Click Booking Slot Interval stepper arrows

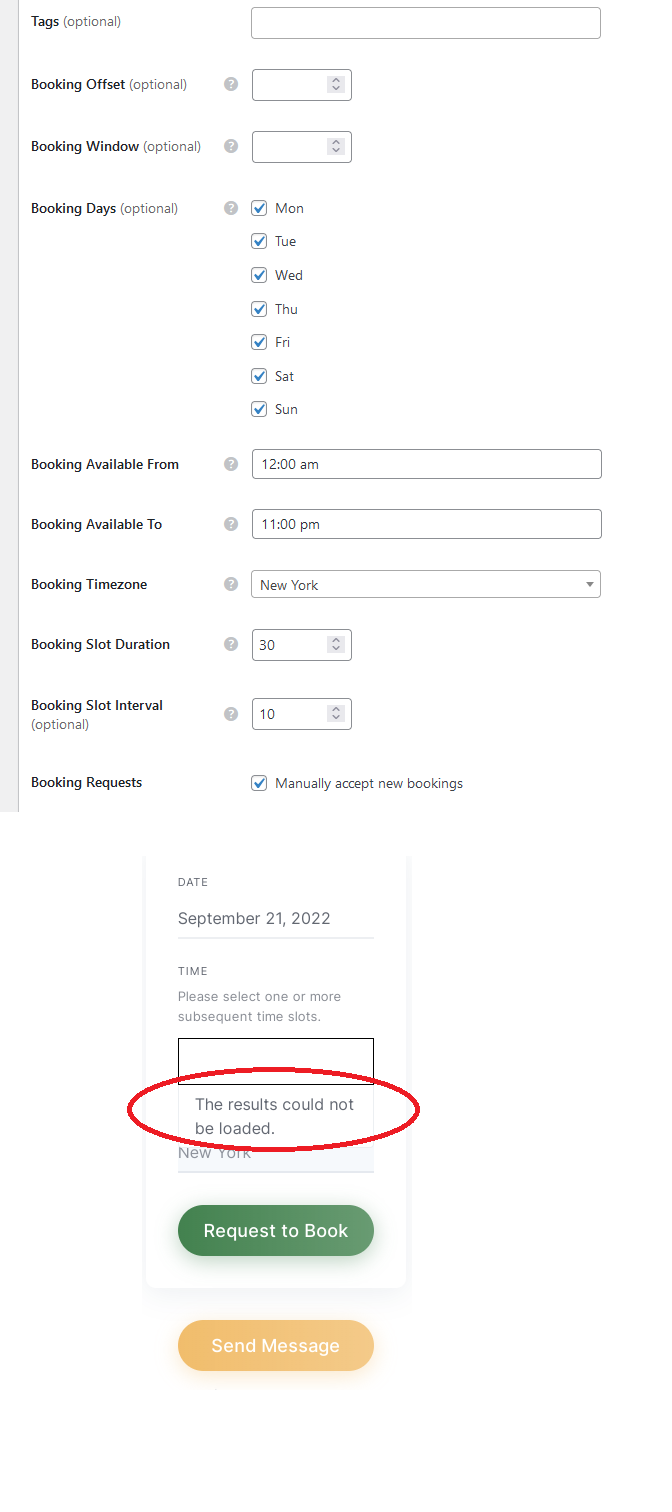(x=336, y=714)
